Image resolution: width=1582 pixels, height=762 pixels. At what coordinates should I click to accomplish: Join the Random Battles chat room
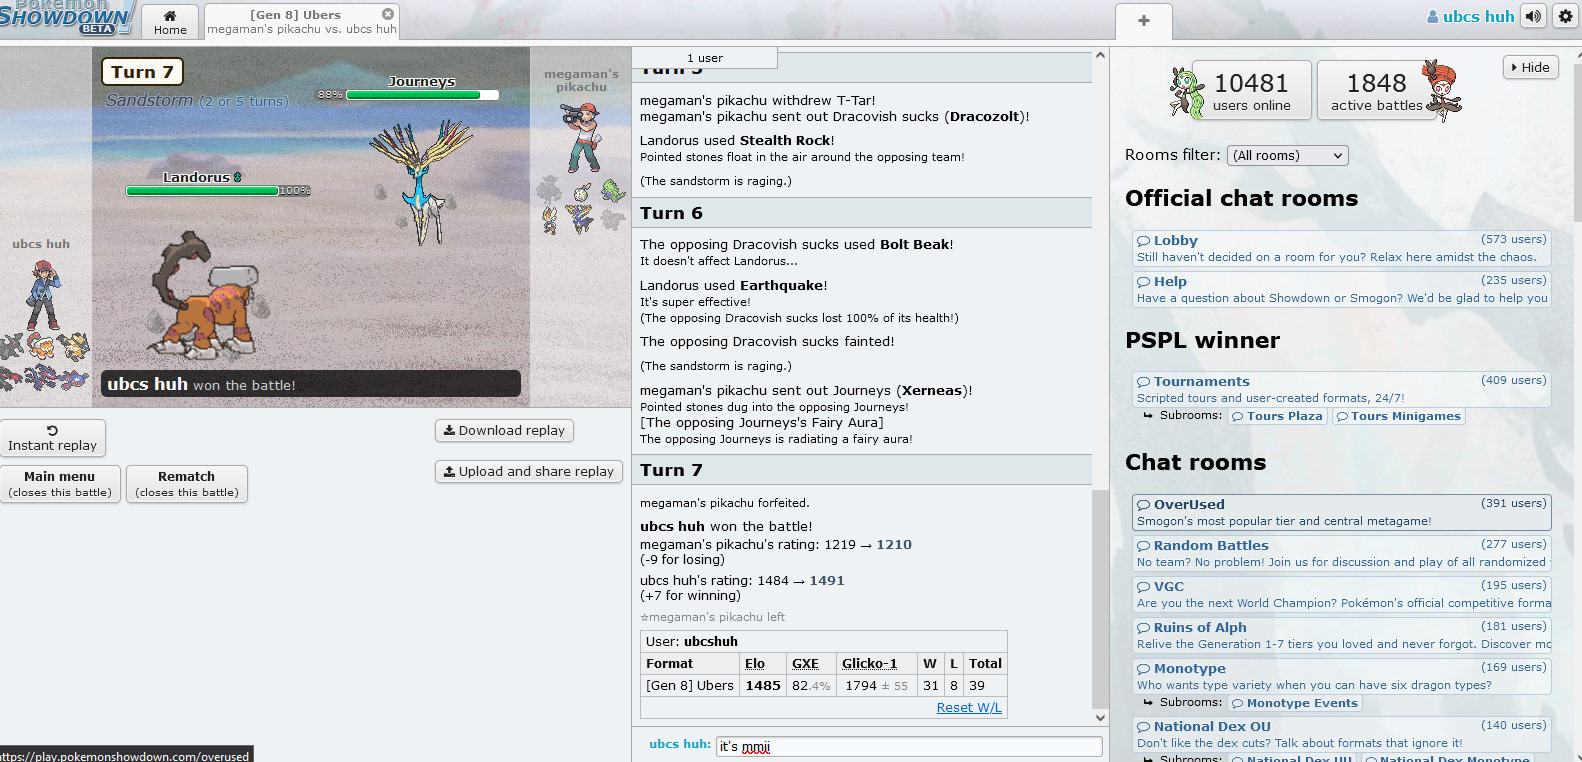click(1342, 553)
